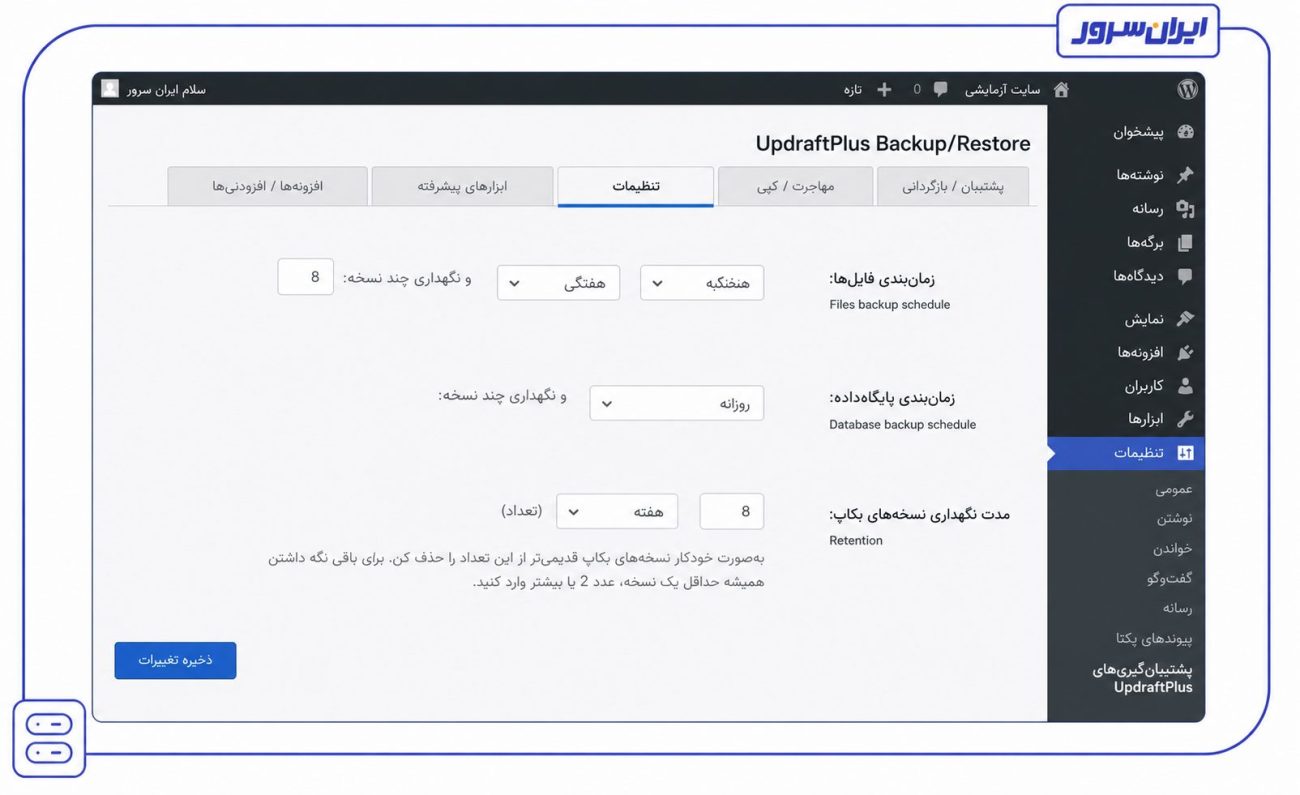The height and width of the screenshot is (795, 1300).
Task: Click the ایران سرور logo
Action: click(x=1138, y=30)
